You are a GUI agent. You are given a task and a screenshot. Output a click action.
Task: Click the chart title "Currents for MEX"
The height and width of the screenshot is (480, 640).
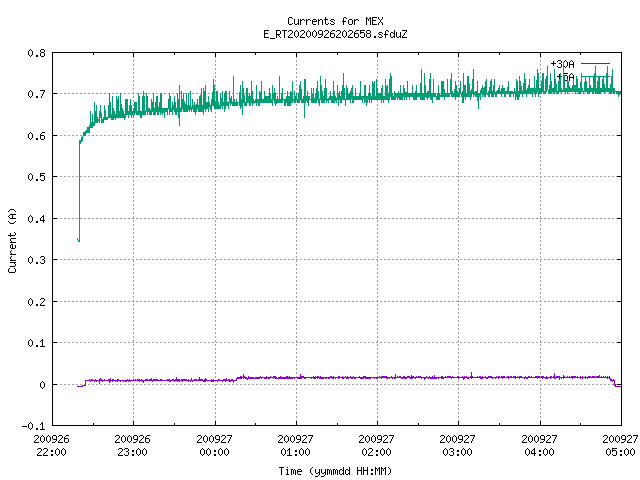click(335, 21)
